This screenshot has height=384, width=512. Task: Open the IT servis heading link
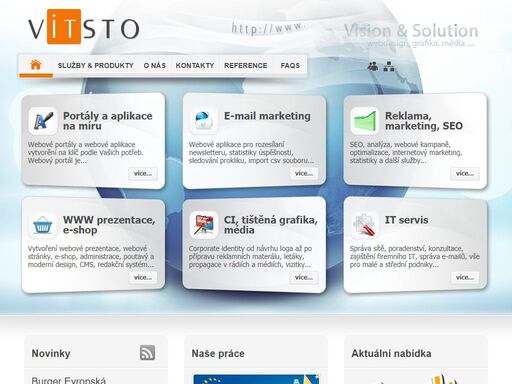click(406, 220)
